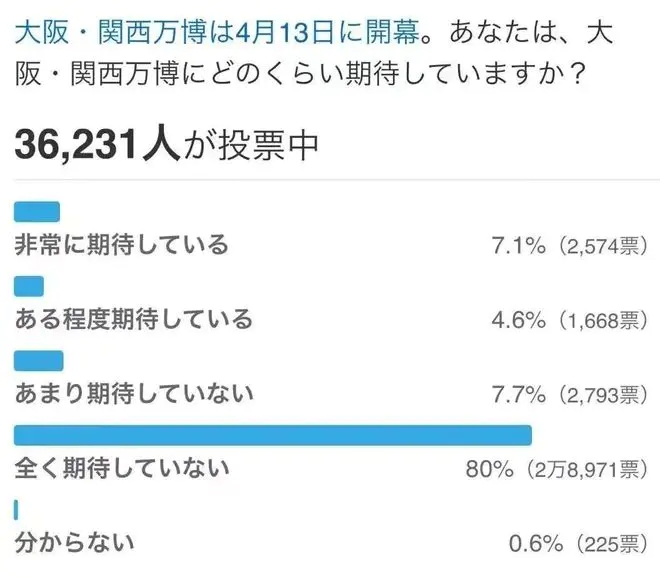The image size is (660, 577).
Task: Click the blue bar above 非常に期待している
Action: click(x=37, y=212)
